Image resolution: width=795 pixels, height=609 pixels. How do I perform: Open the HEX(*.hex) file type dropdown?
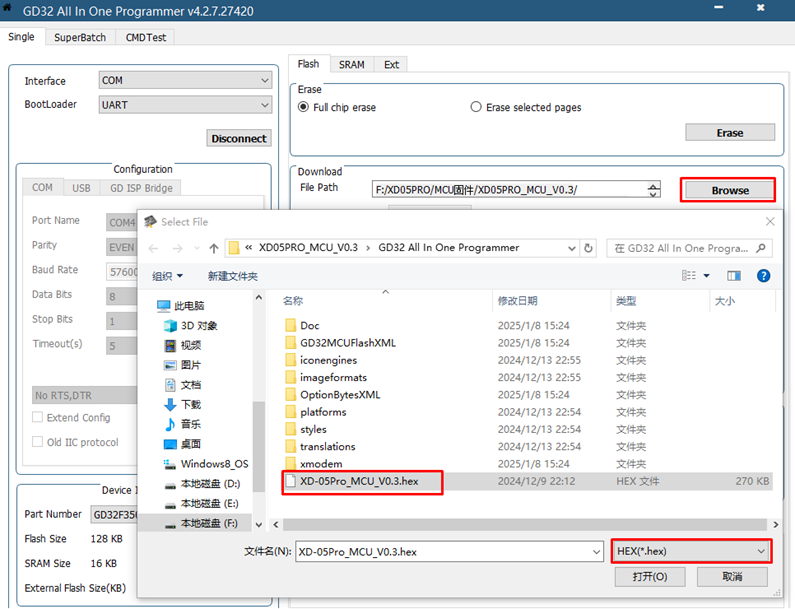[x=691, y=551]
